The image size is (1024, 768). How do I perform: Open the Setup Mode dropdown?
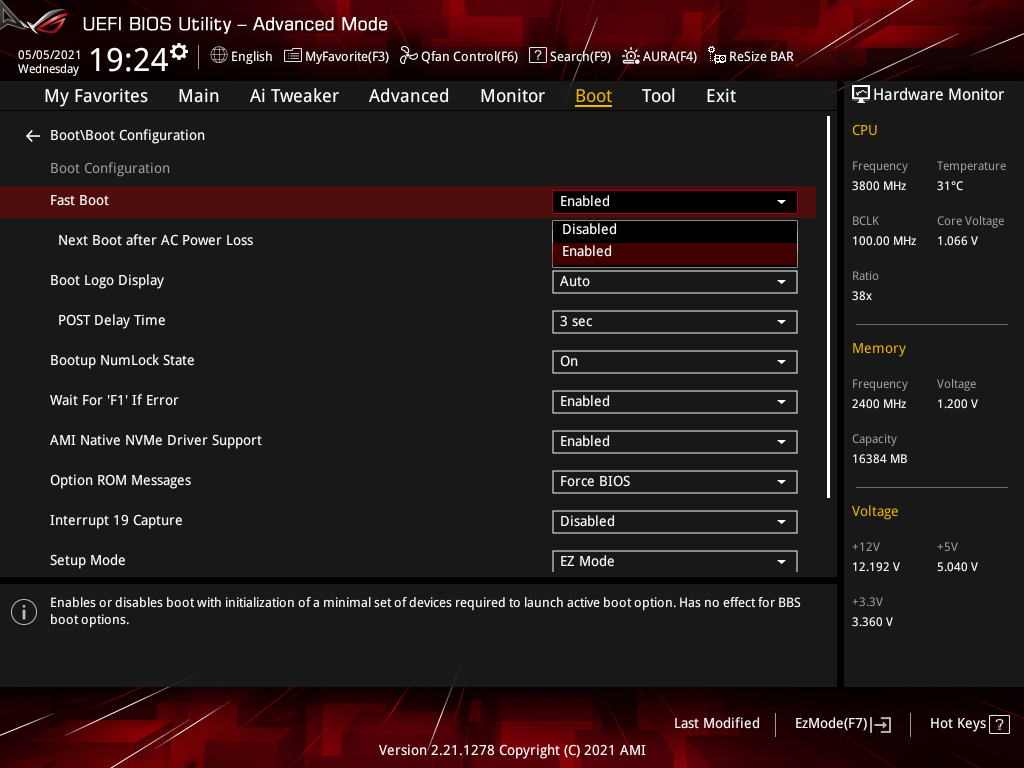click(x=675, y=561)
